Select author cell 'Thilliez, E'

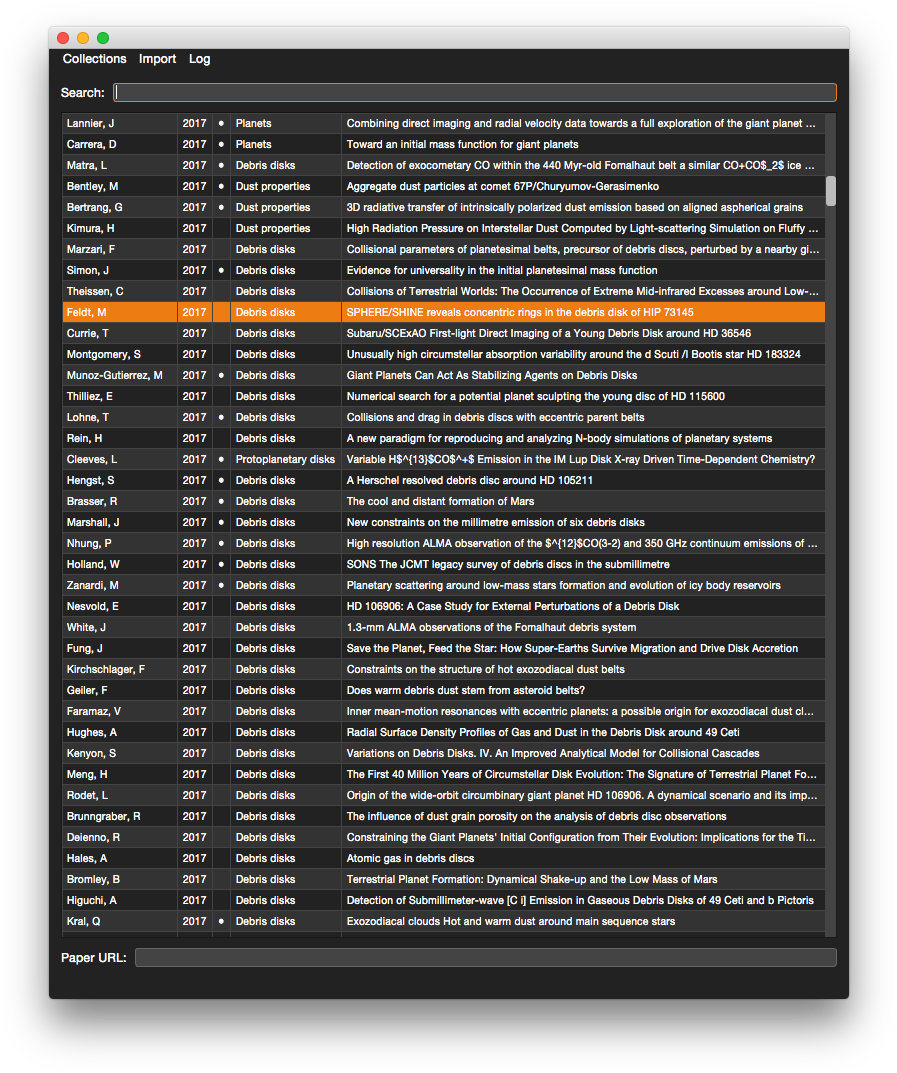[120, 396]
